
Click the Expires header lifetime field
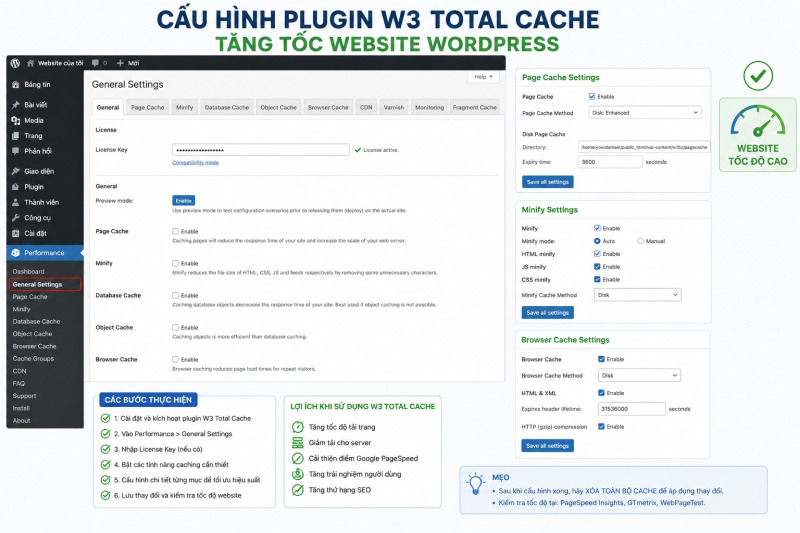pos(631,409)
